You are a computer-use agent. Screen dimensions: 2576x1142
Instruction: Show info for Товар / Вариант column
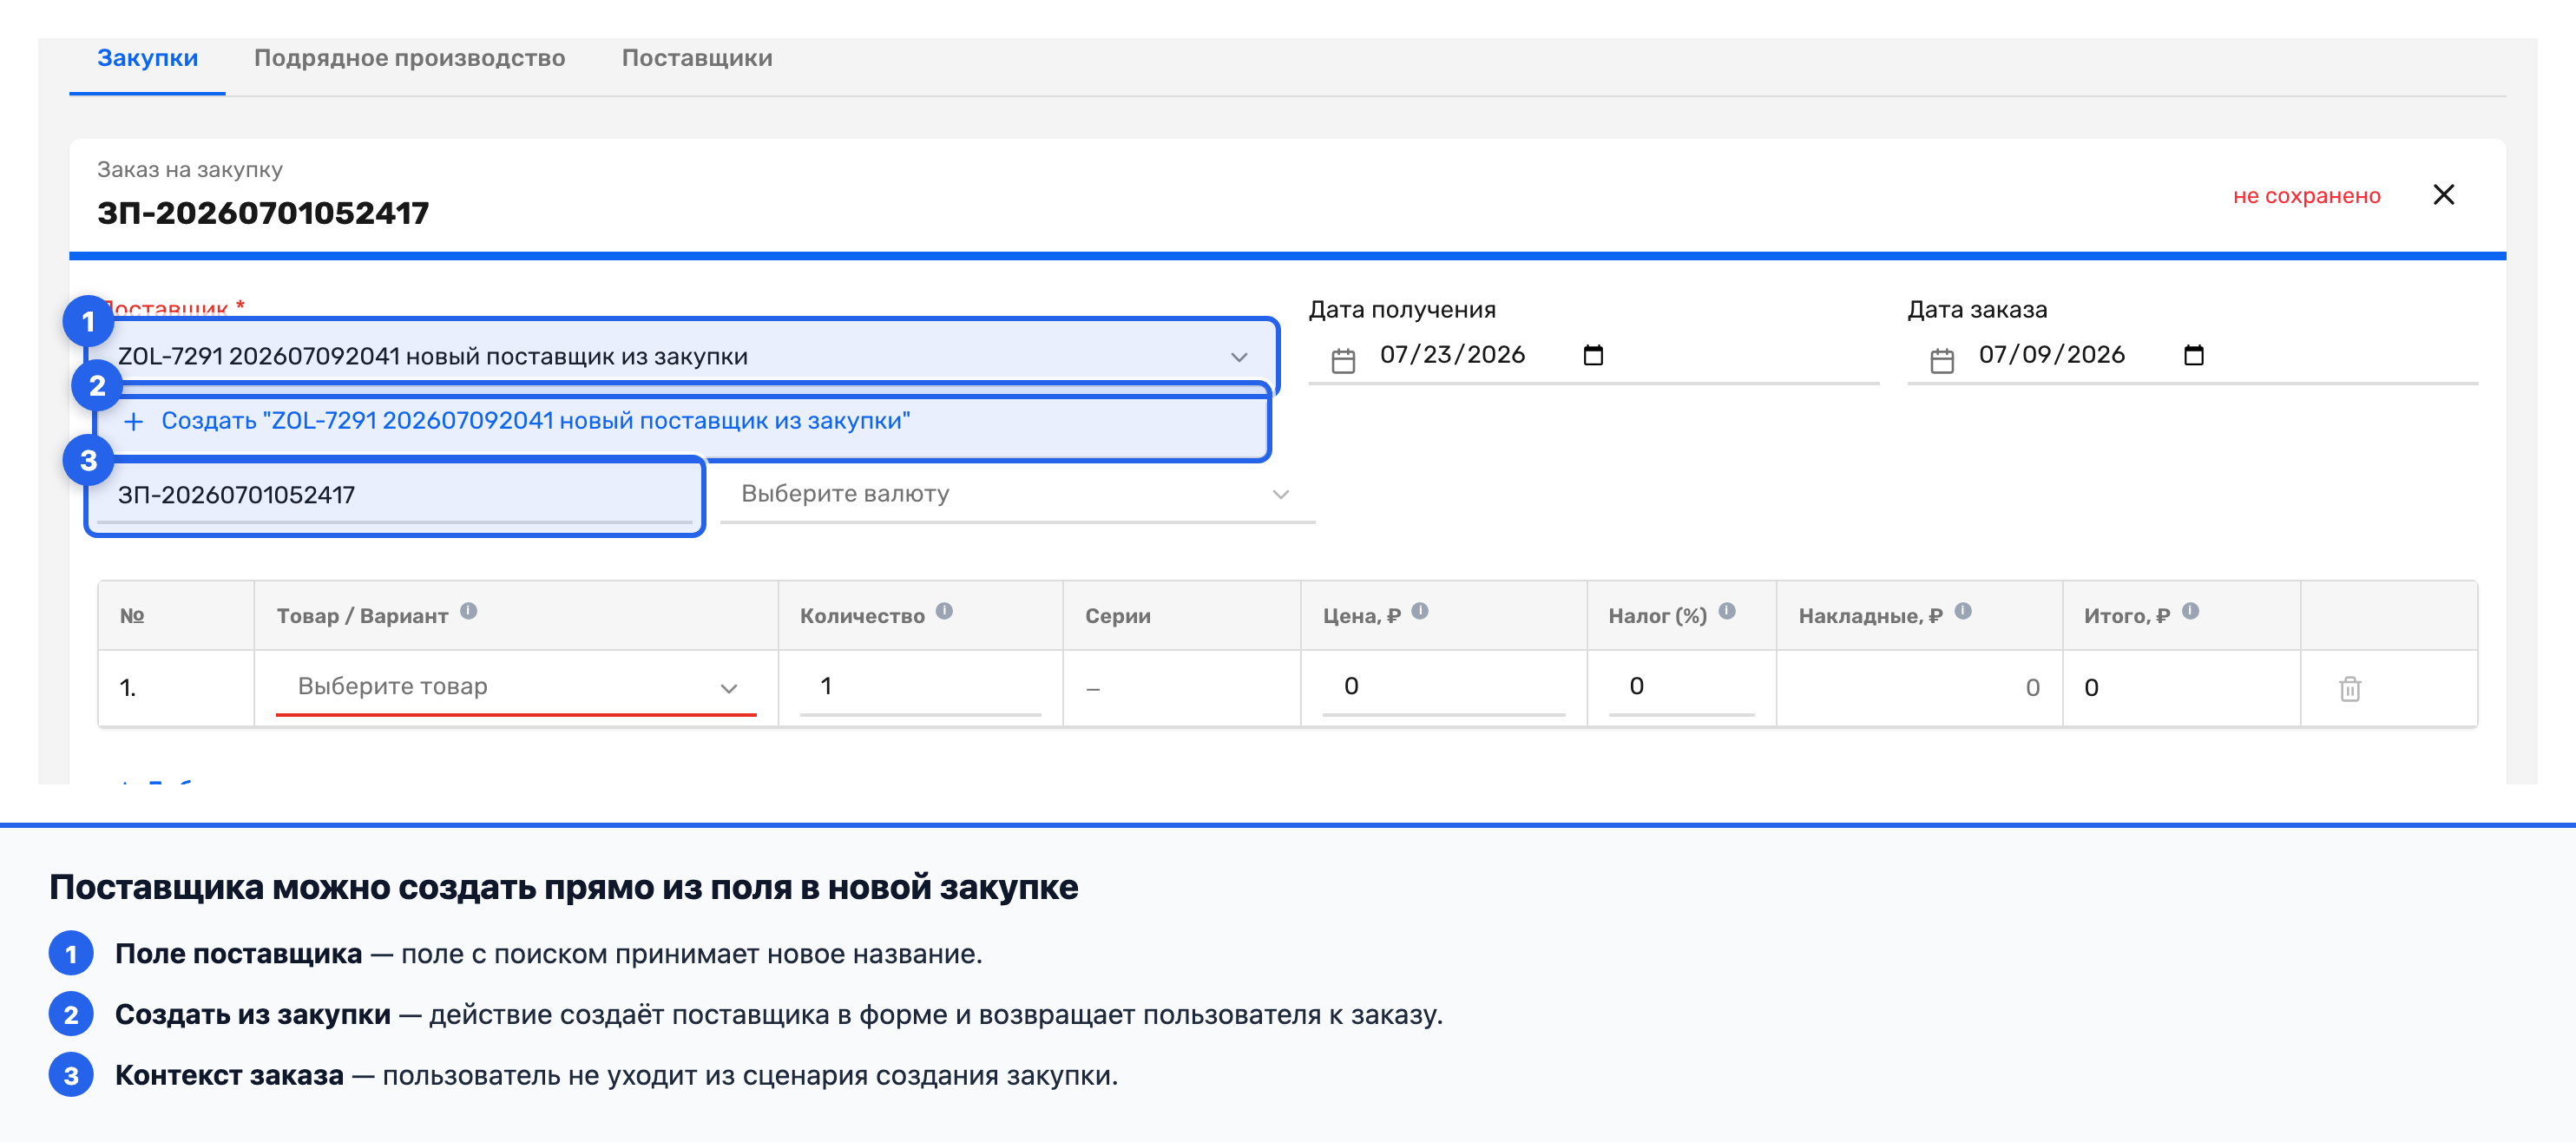468,611
